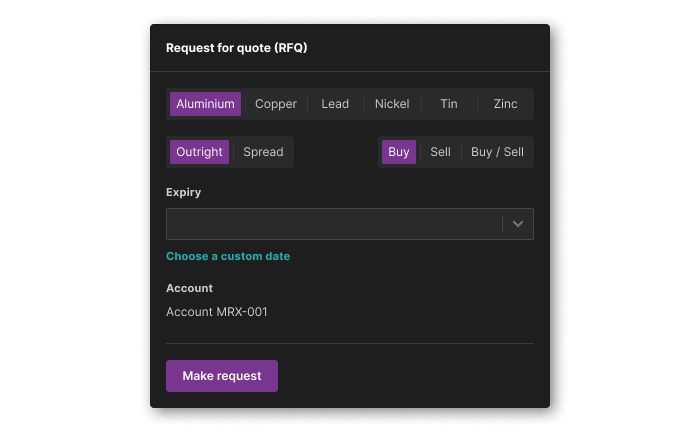
Task: Switch metal selection to Zinc
Action: pos(506,104)
